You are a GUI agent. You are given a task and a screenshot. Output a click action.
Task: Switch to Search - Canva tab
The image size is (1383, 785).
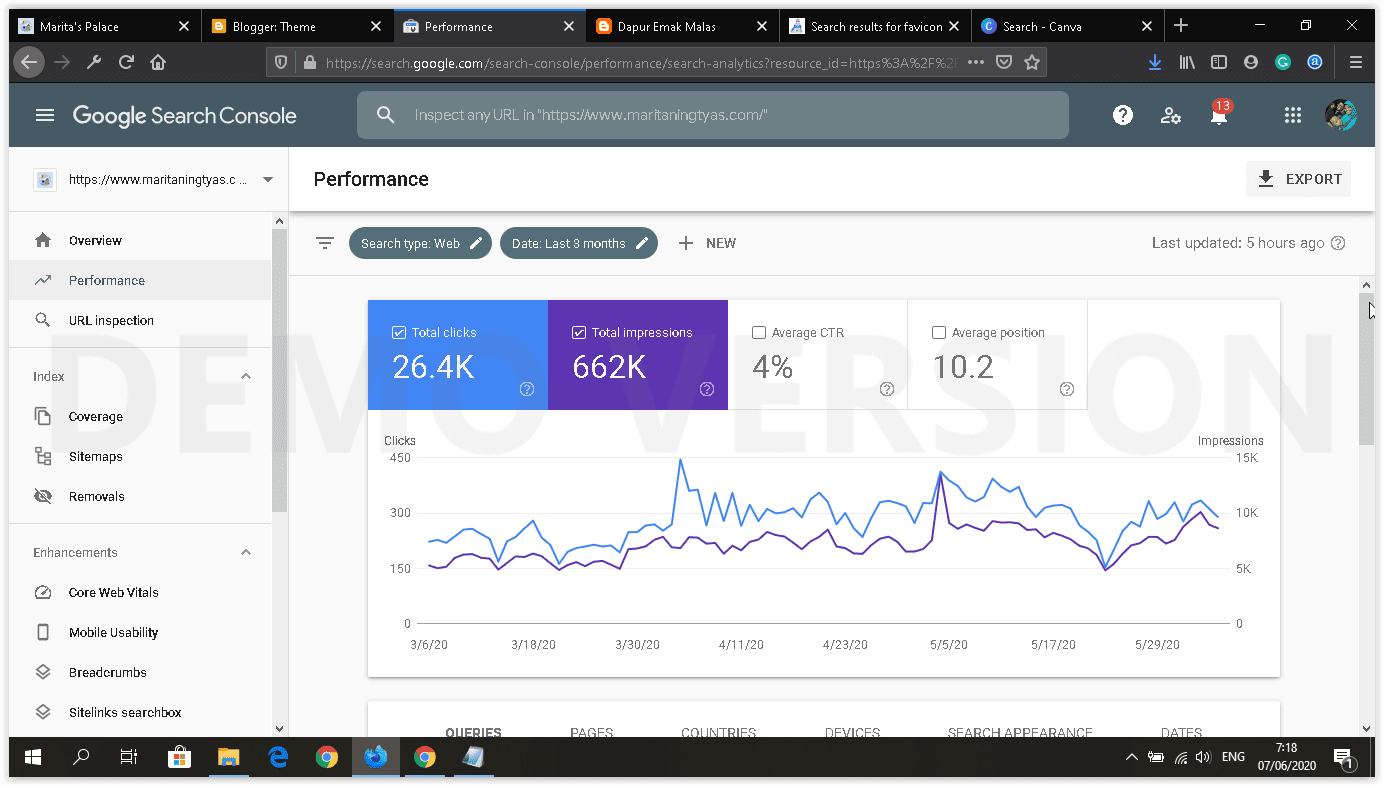[x=1068, y=27]
